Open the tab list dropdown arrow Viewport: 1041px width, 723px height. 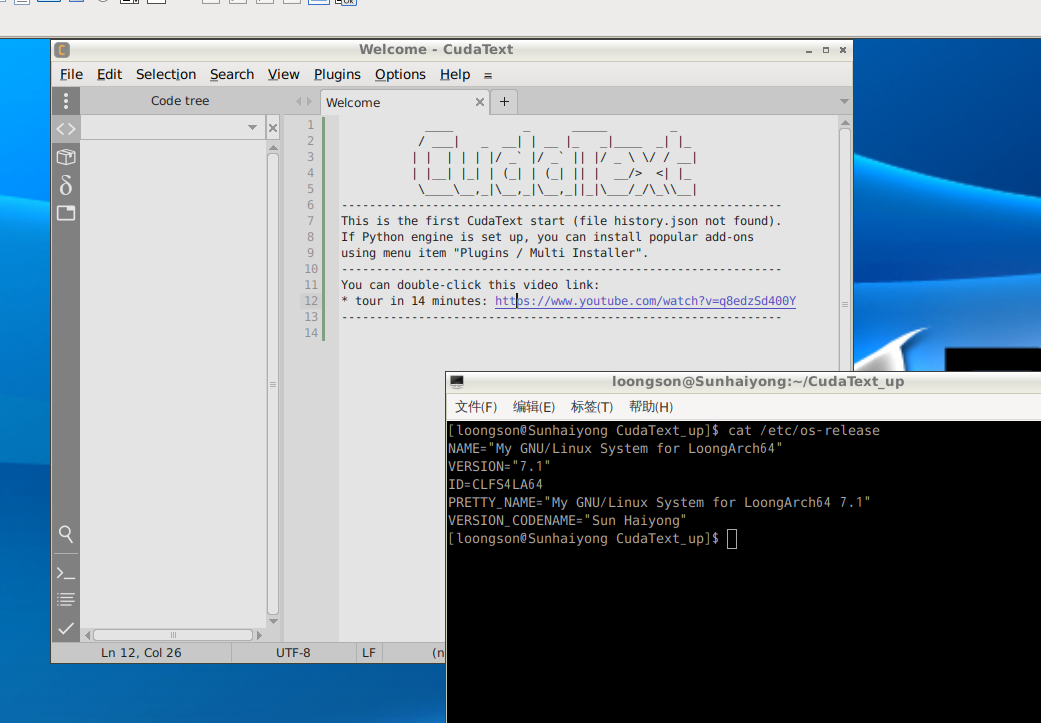coord(844,102)
